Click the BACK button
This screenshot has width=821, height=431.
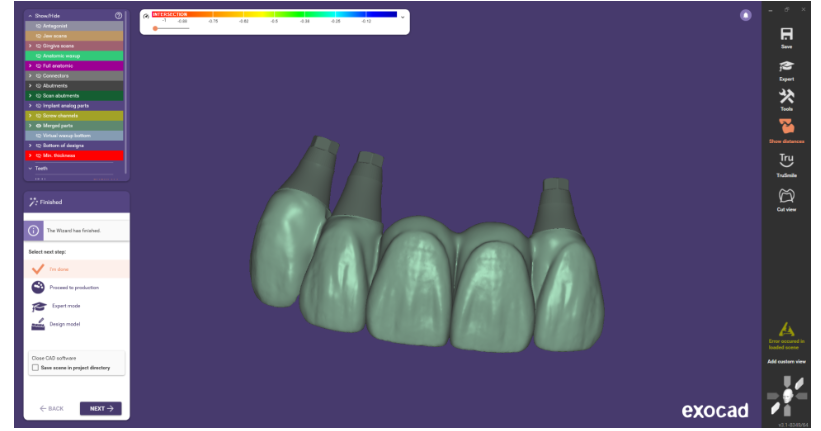click(x=52, y=408)
